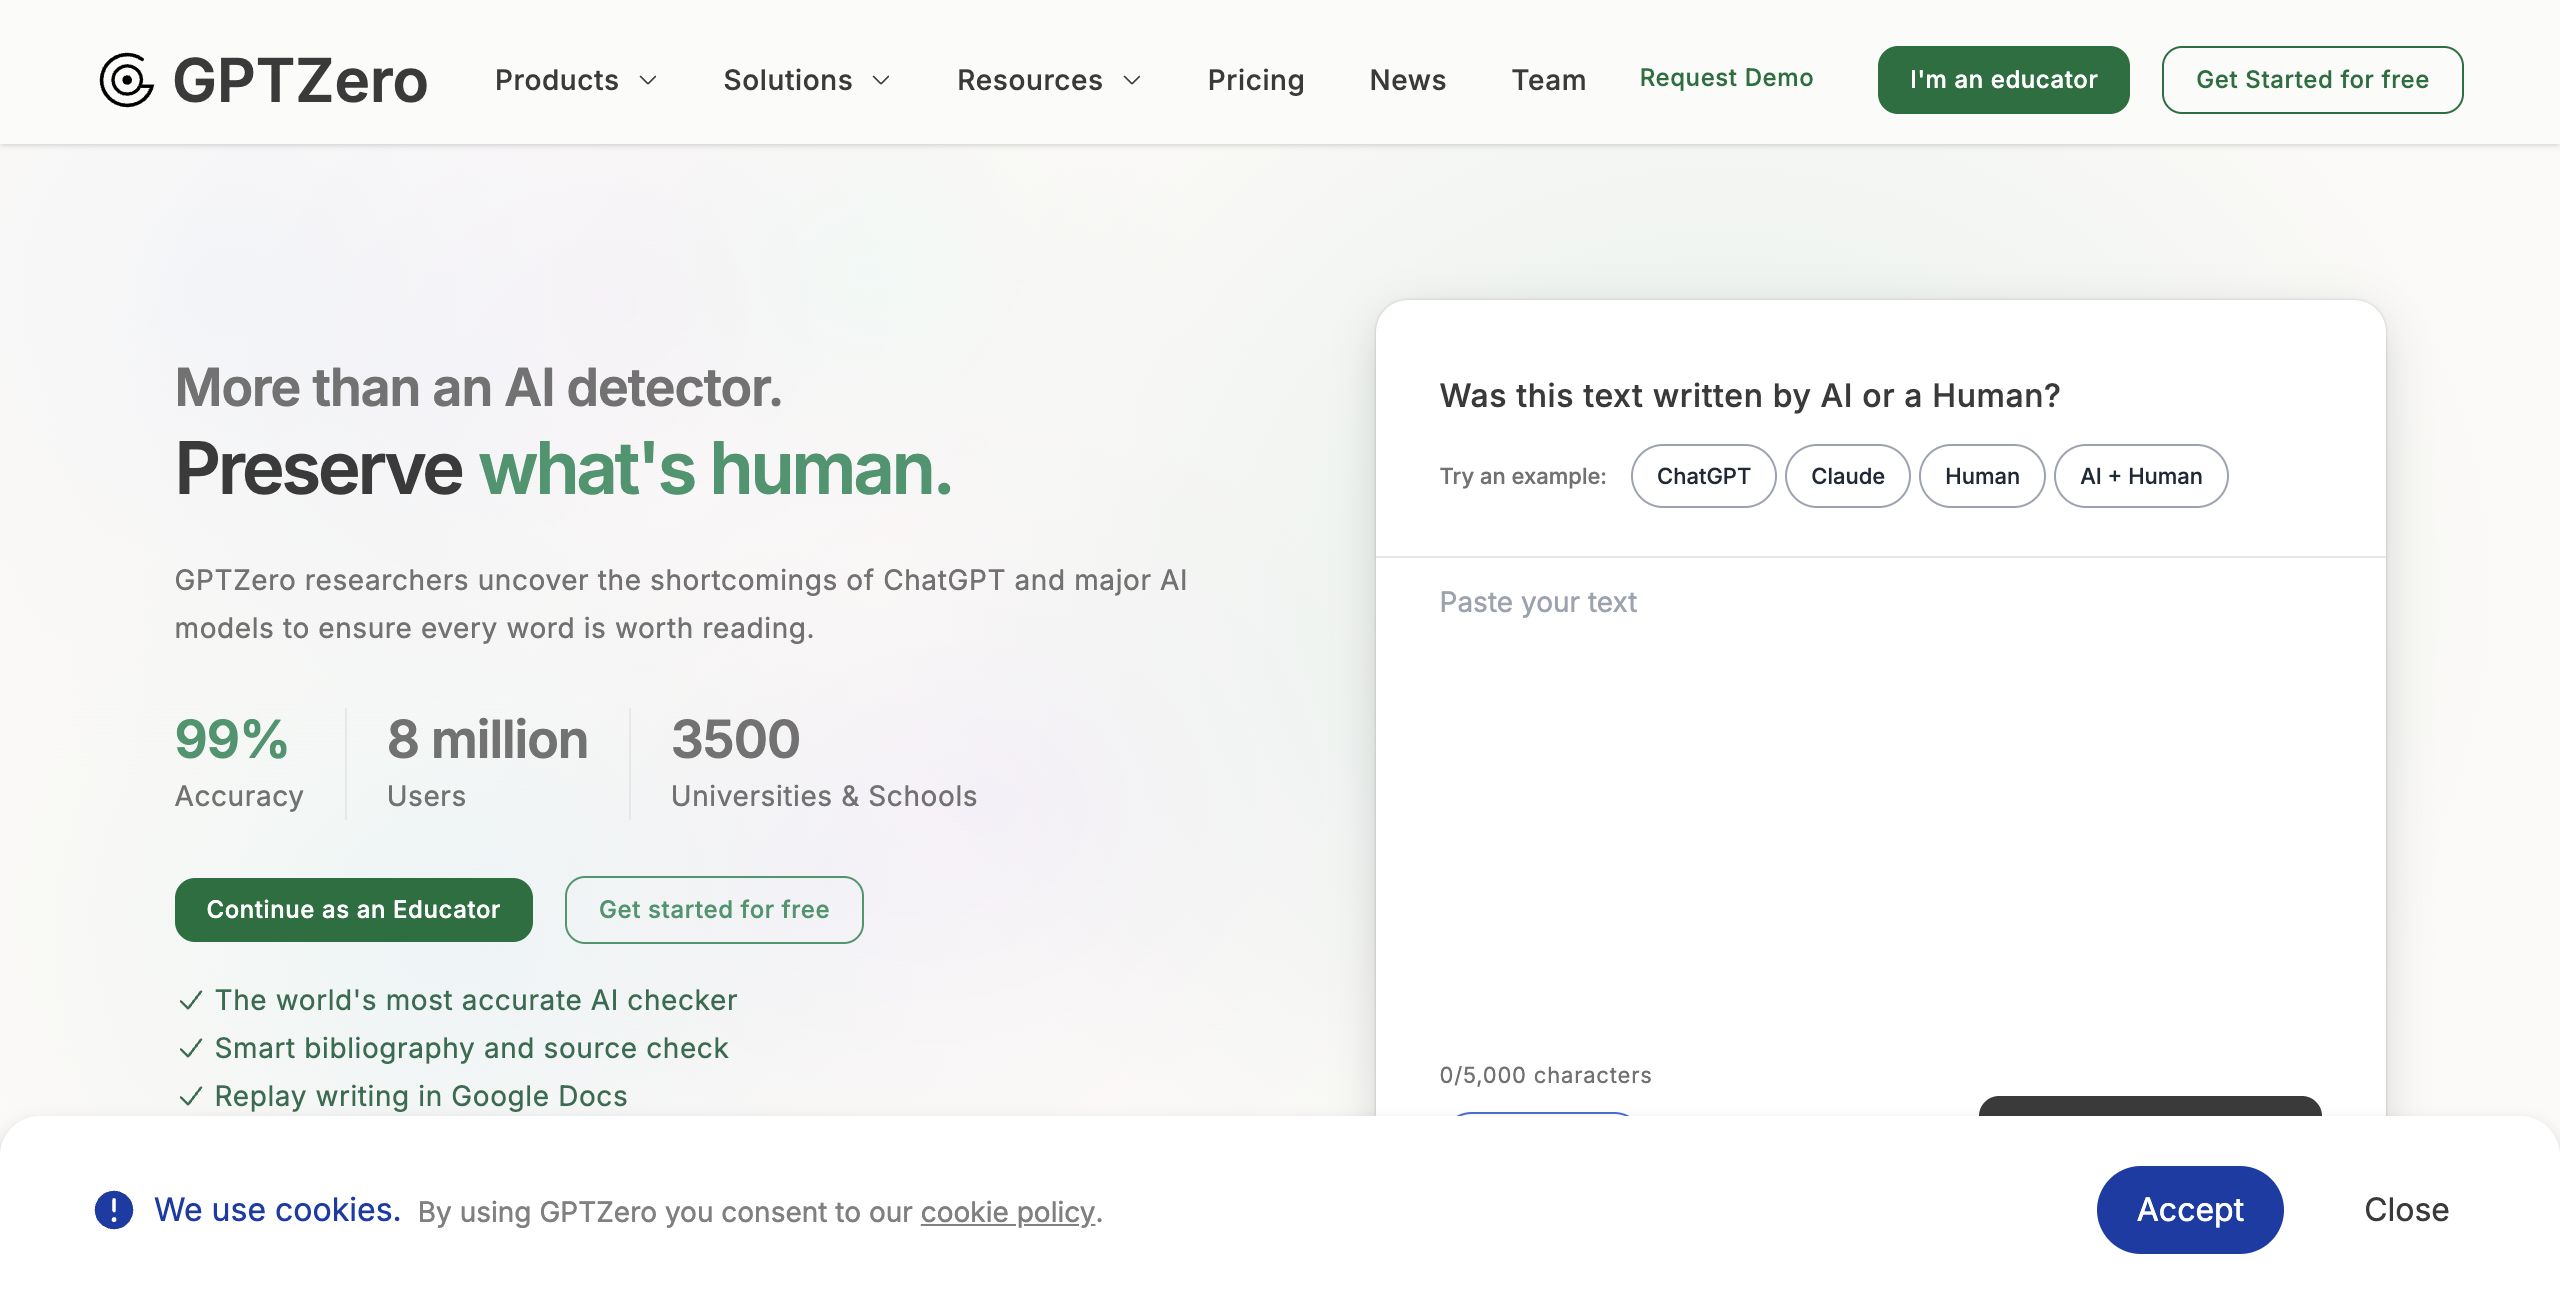Select the ChatGPT example chip
The width and height of the screenshot is (2560, 1304).
click(x=1703, y=476)
